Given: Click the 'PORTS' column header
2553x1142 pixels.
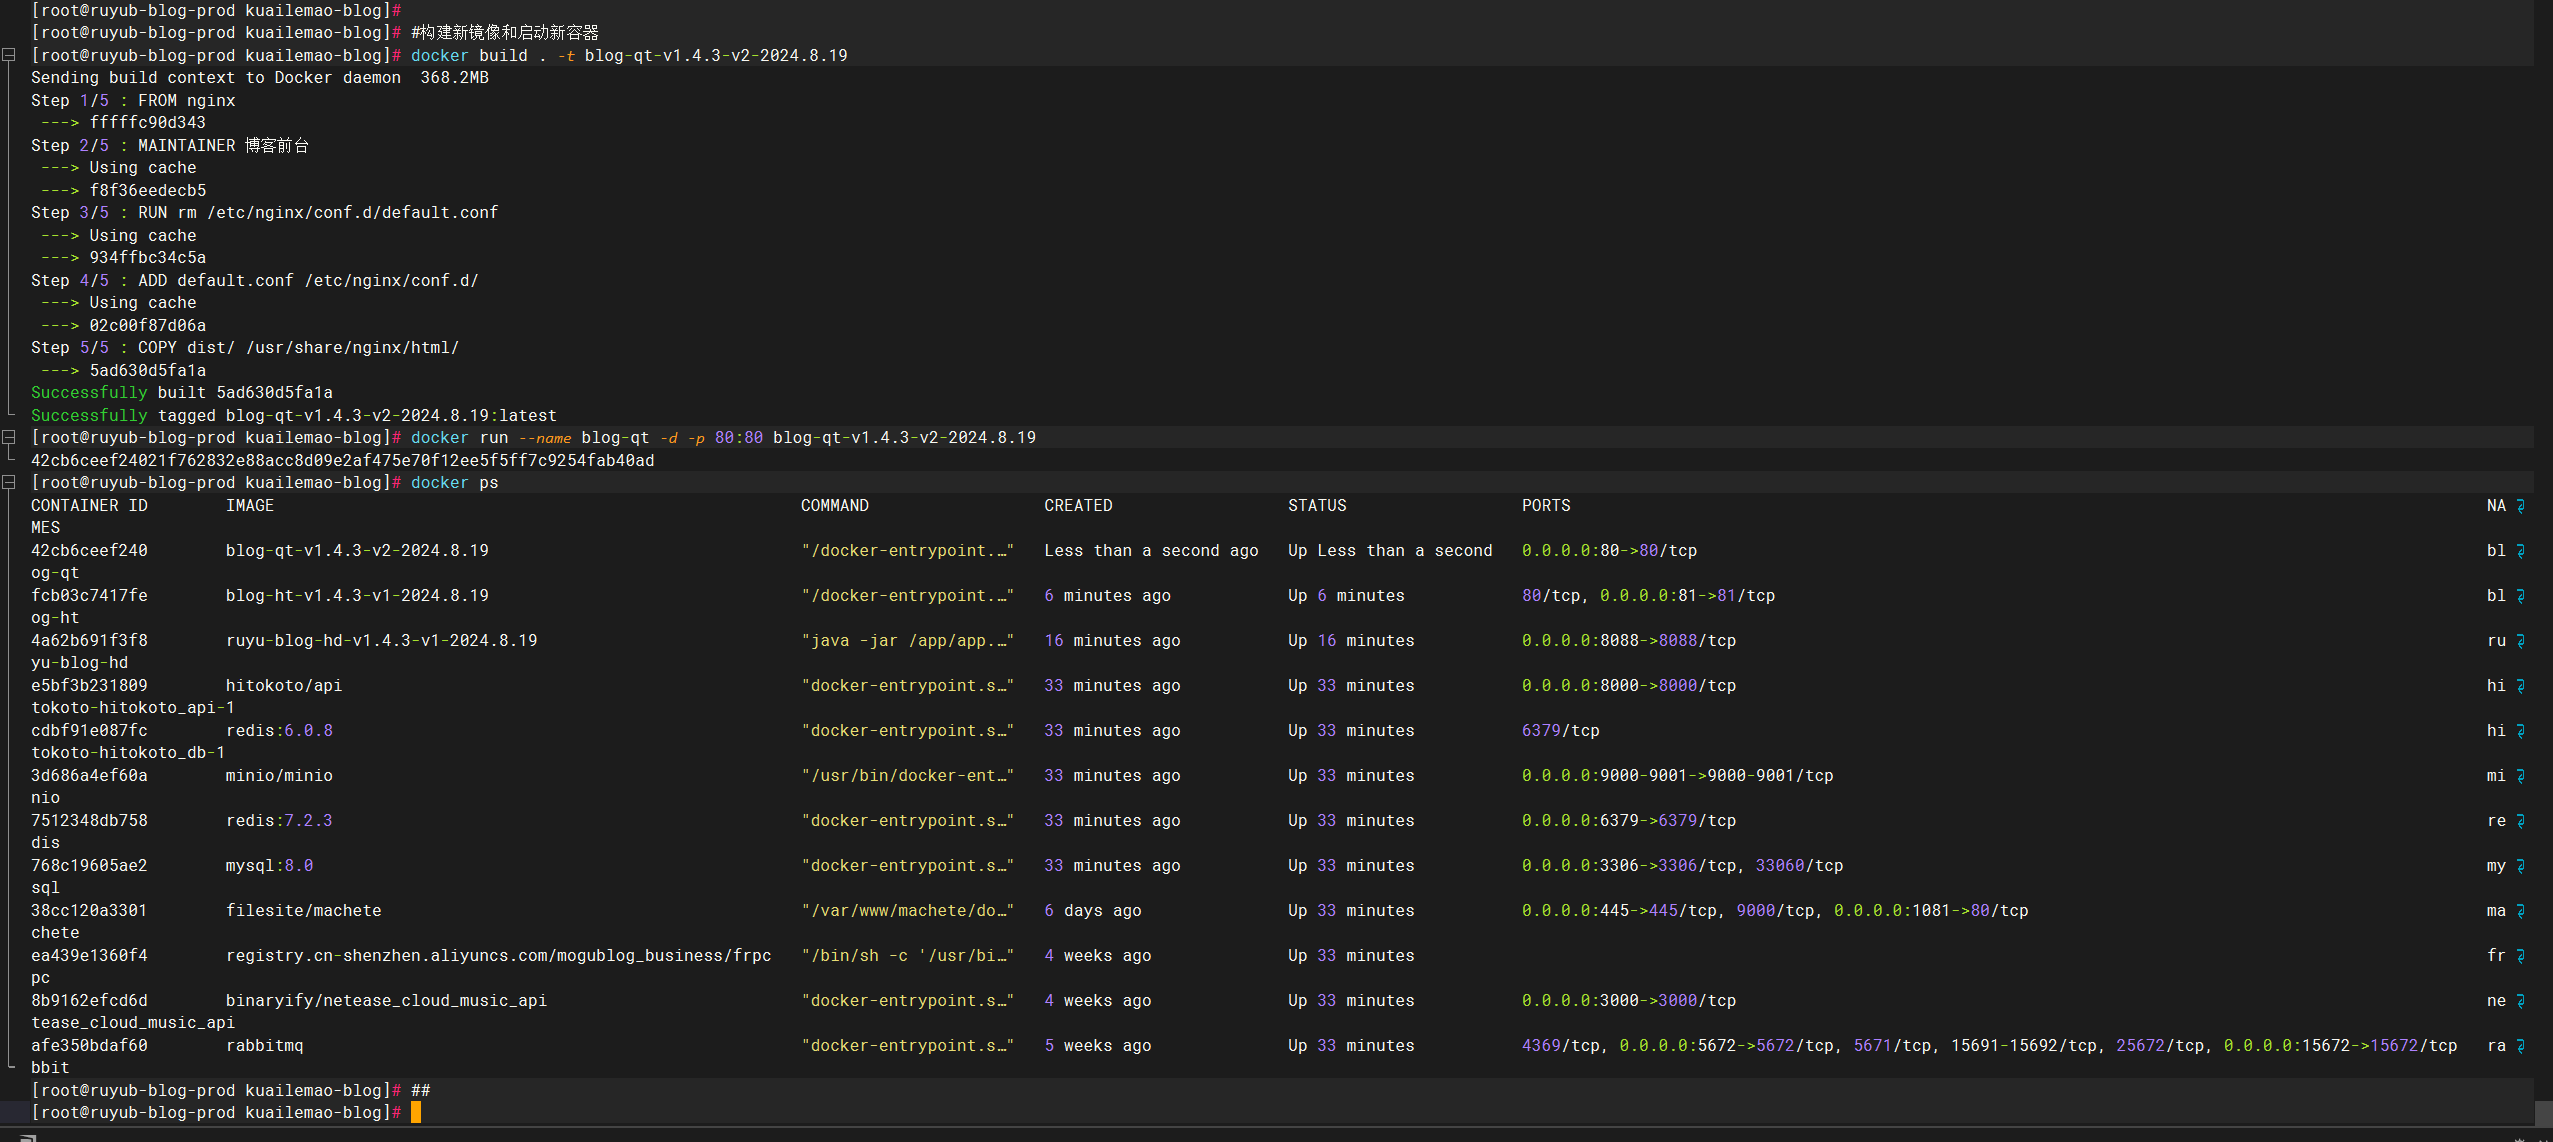Looking at the screenshot, I should (x=1546, y=506).
